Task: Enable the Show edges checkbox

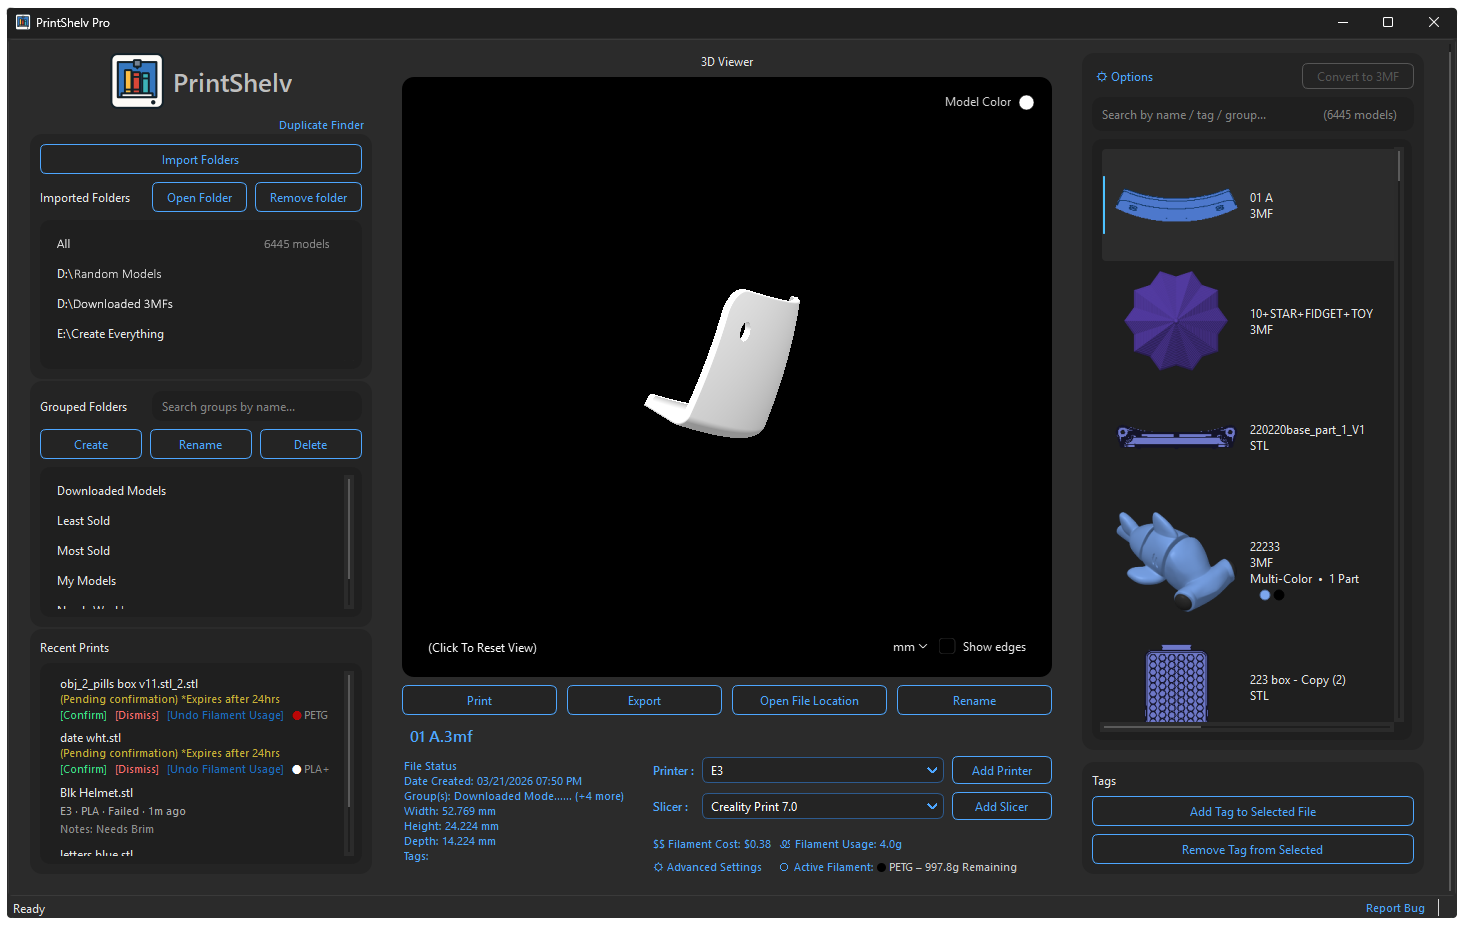Action: pyautogui.click(x=947, y=647)
